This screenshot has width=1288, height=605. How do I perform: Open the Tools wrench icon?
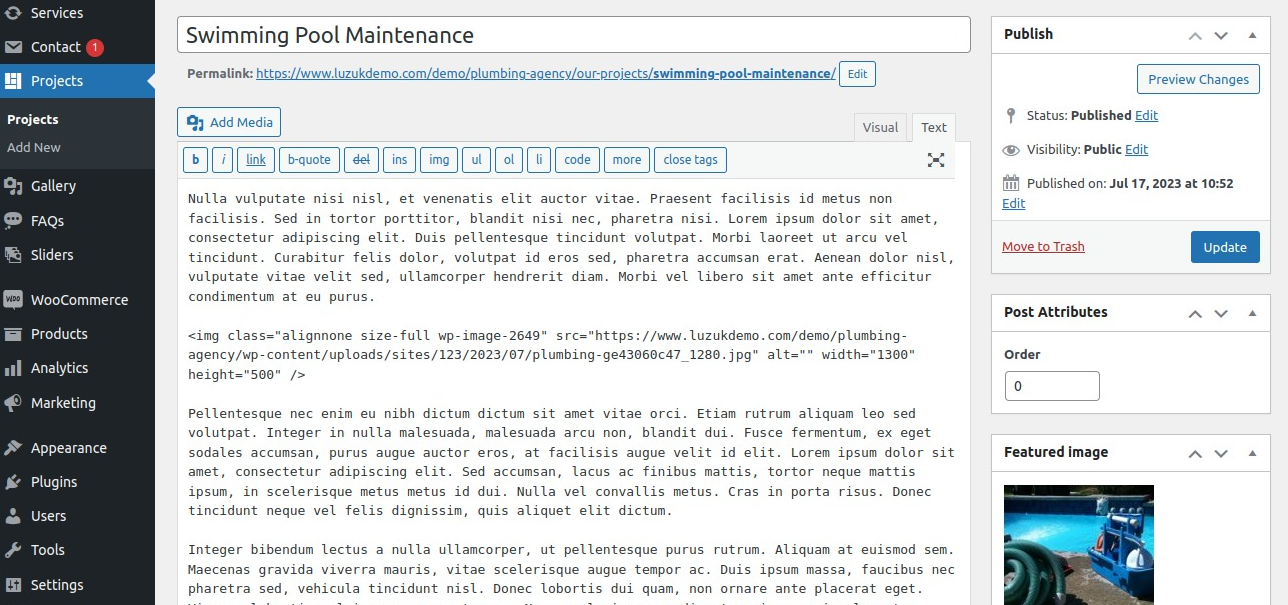tap(14, 550)
